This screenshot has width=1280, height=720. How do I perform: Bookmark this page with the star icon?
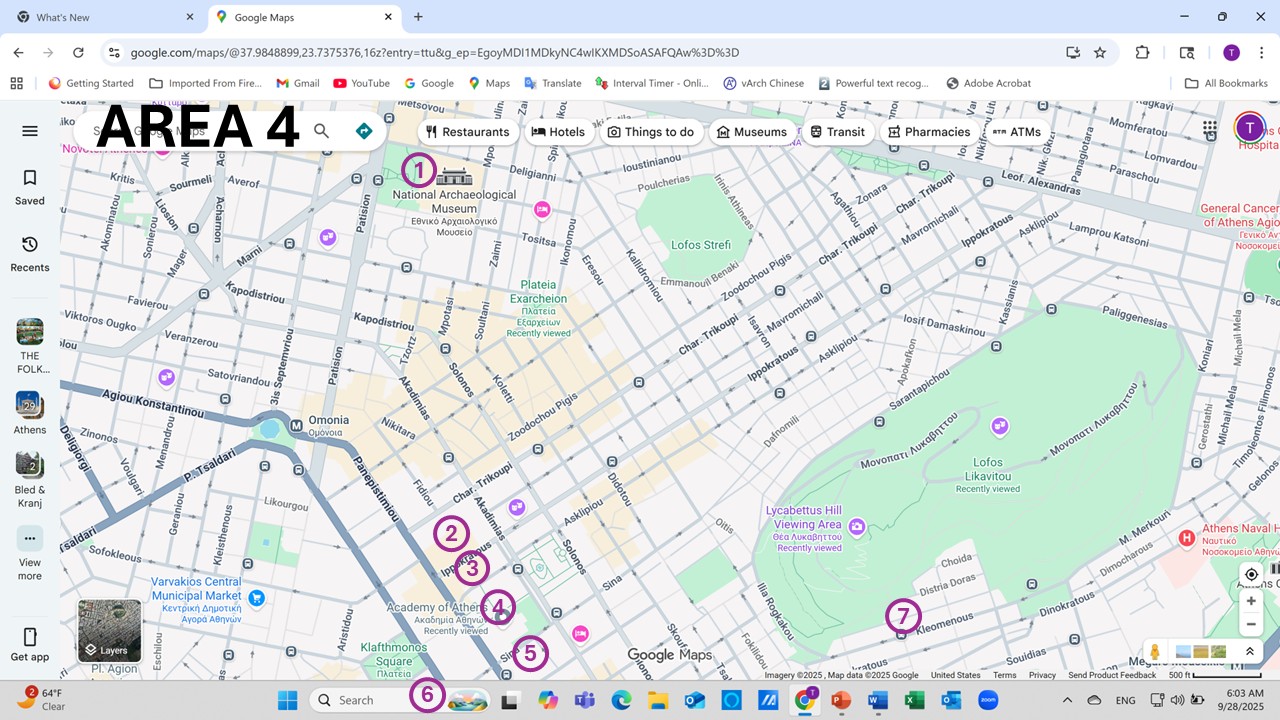coord(1100,52)
